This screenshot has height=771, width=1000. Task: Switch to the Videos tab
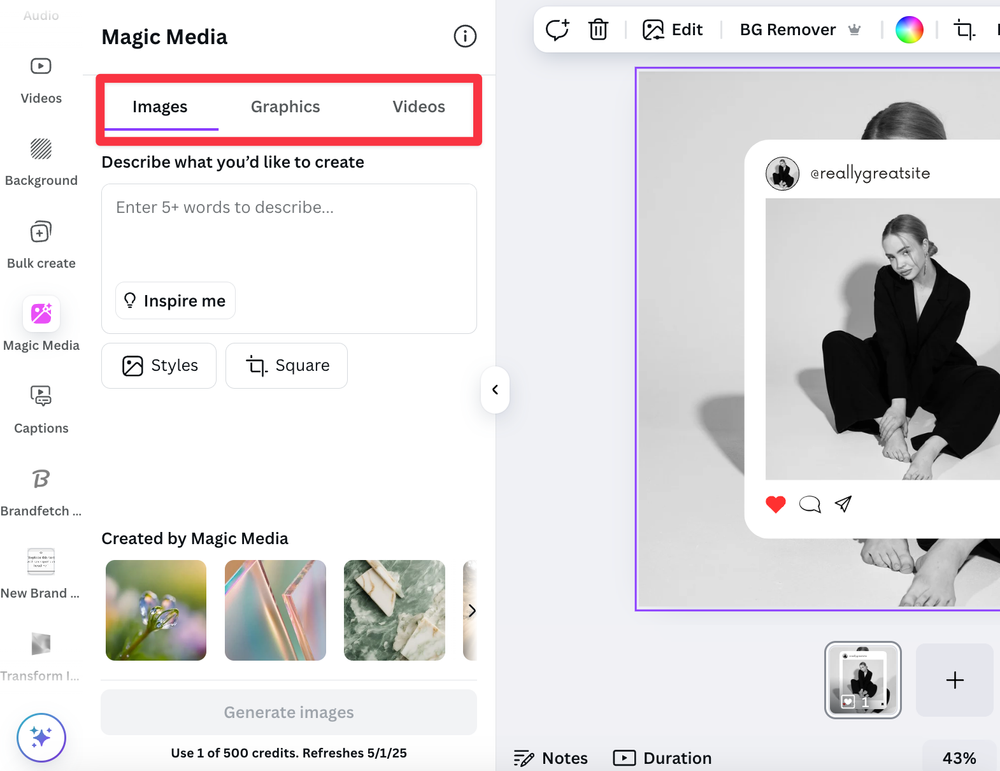pos(418,106)
